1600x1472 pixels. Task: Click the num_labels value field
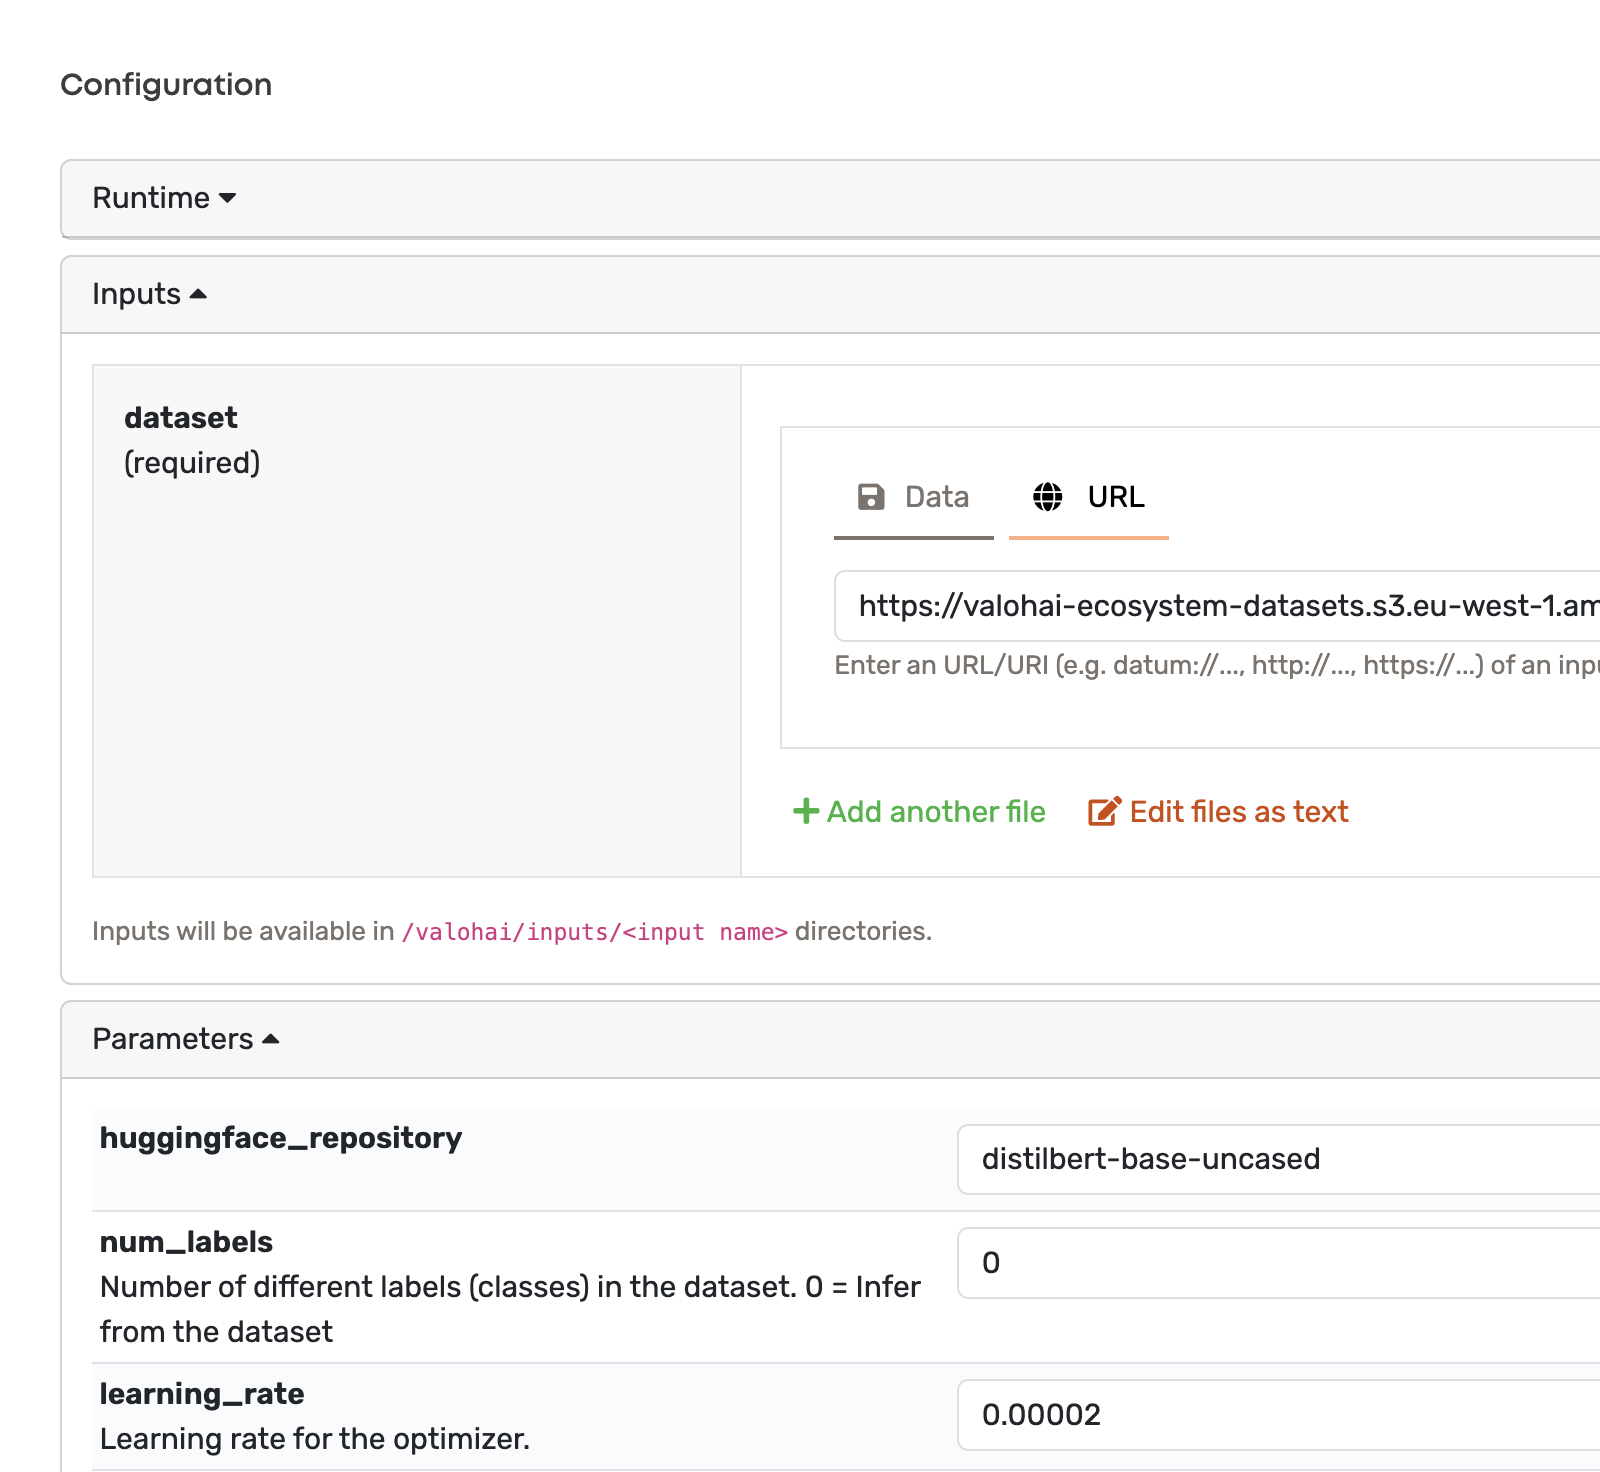click(x=1279, y=1263)
